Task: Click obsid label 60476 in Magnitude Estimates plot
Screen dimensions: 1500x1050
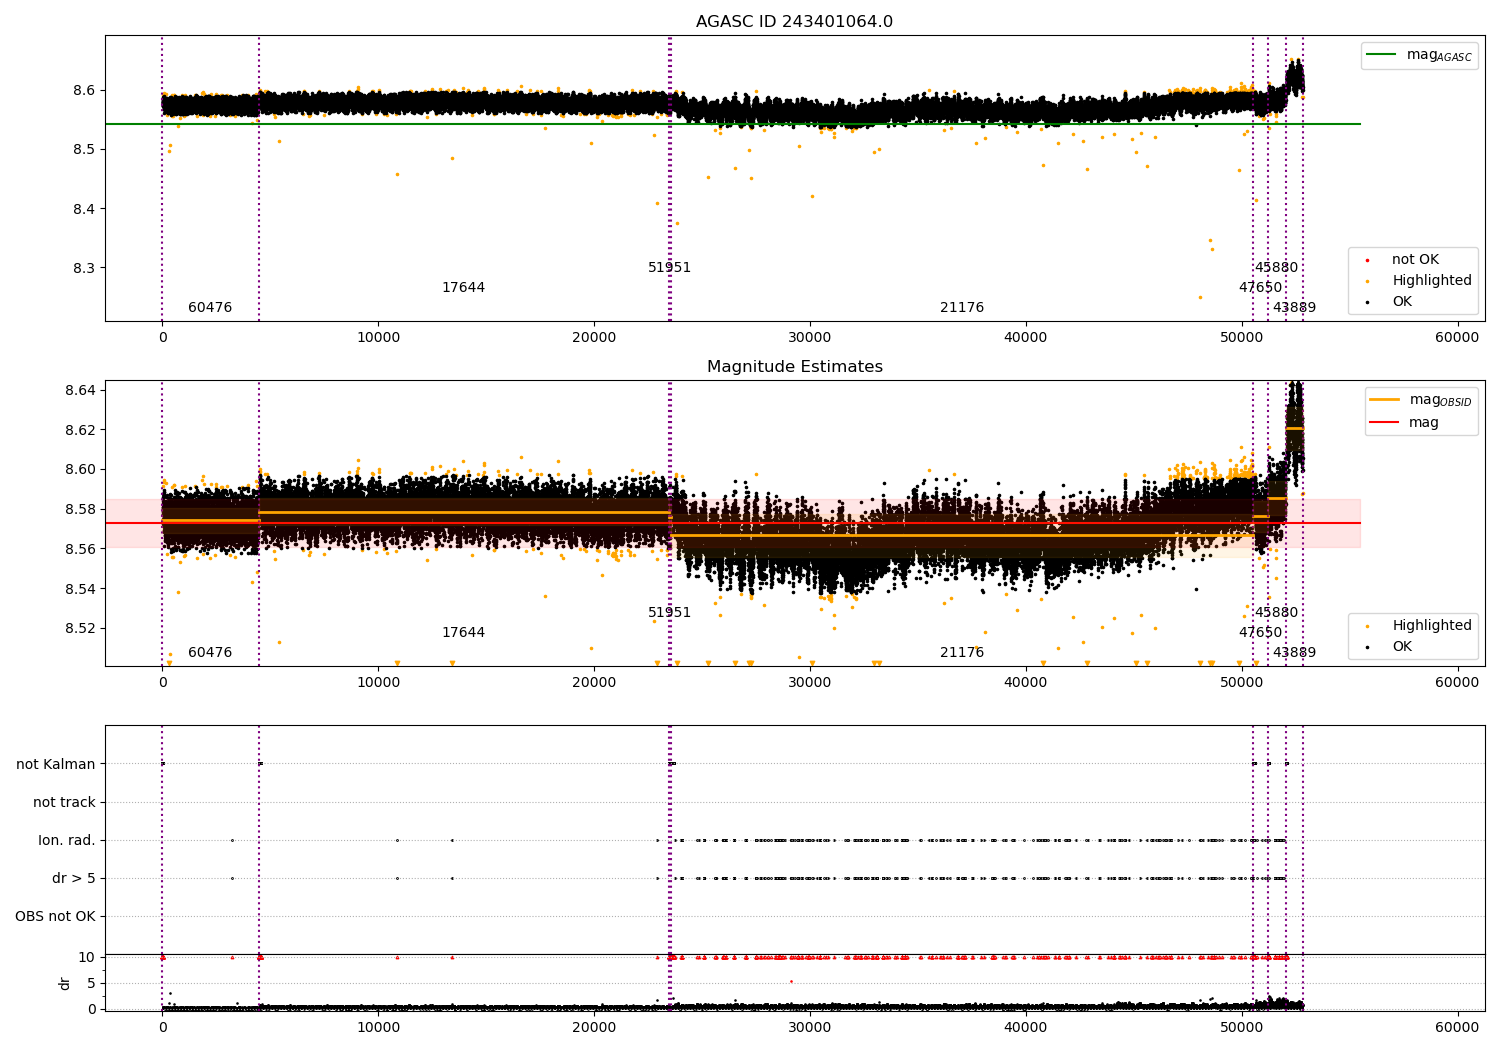Action: 210,653
